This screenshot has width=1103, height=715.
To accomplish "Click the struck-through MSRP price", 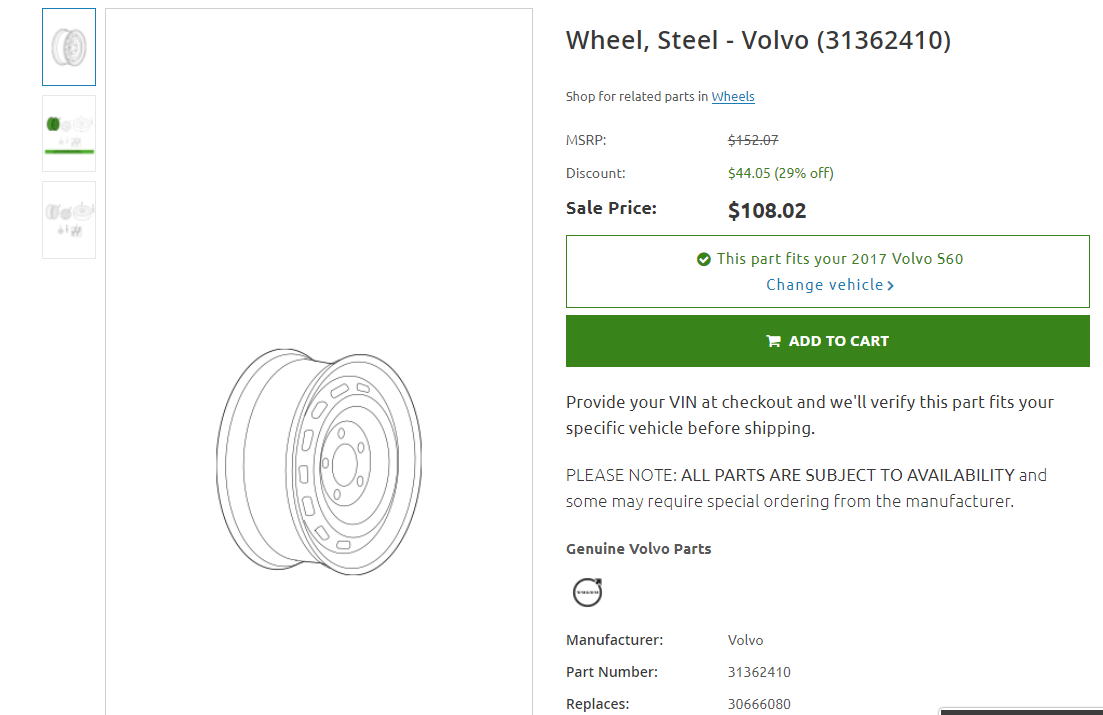I will pos(753,141).
